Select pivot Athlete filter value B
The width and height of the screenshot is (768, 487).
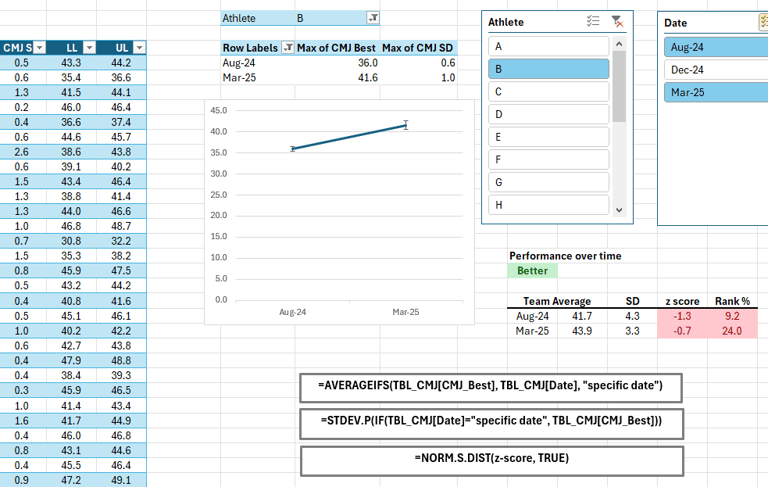click(x=300, y=18)
